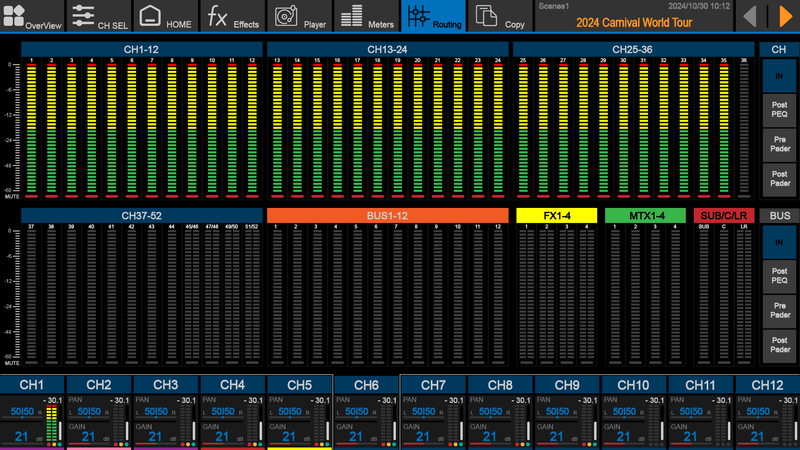Viewport: 800px width, 450px height.
Task: Open the Player turntable icon
Action: point(286,15)
